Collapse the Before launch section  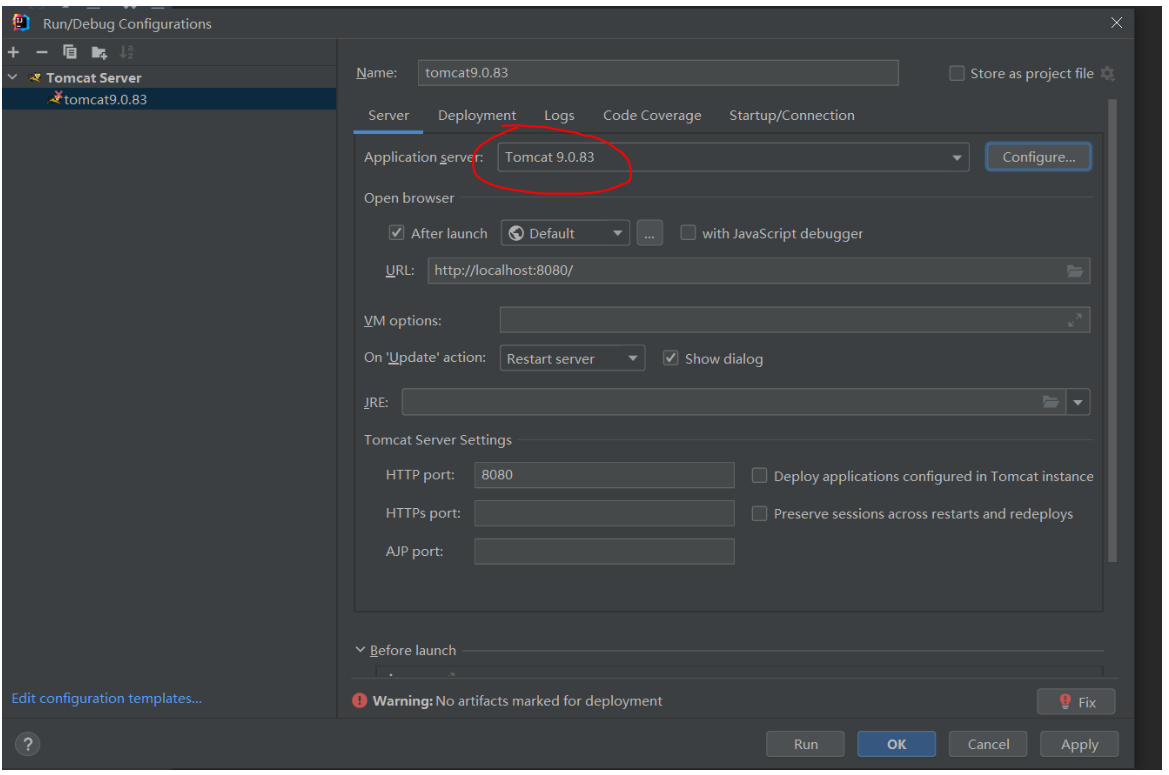[x=360, y=650]
